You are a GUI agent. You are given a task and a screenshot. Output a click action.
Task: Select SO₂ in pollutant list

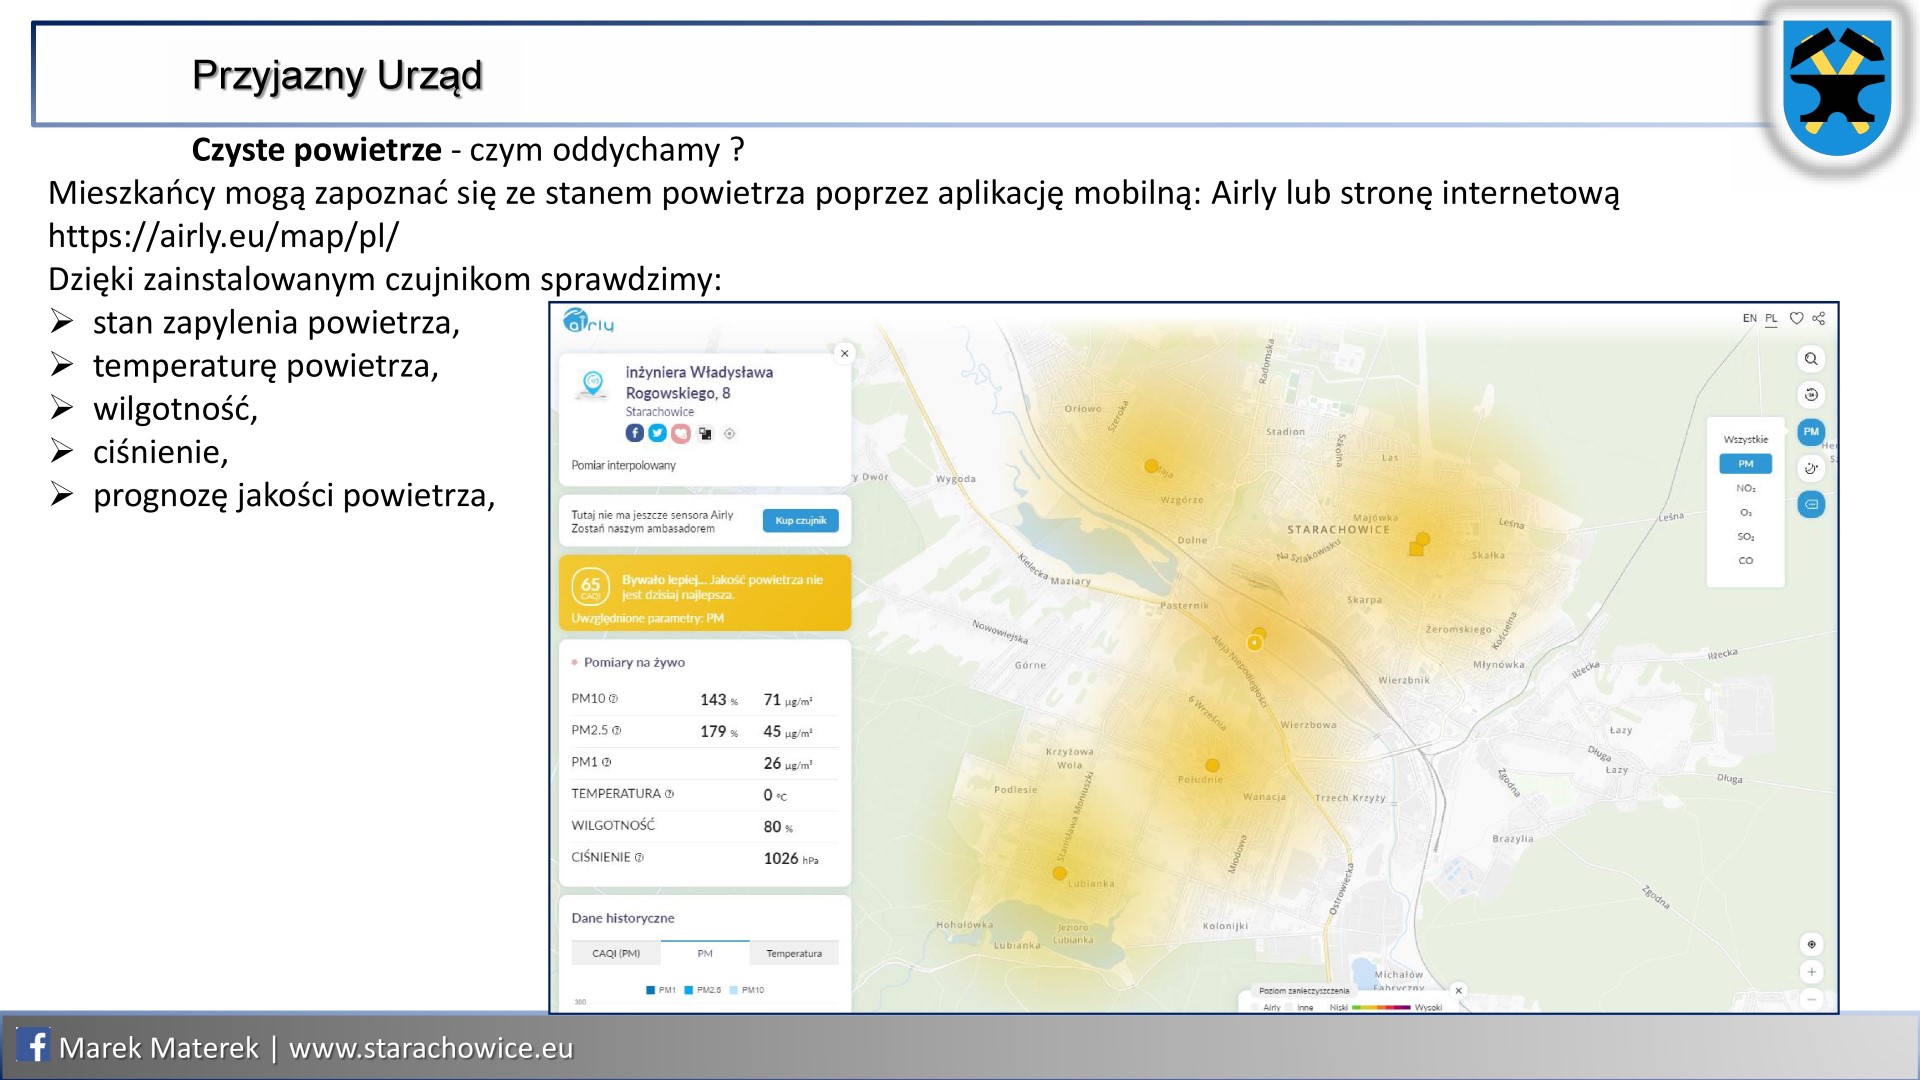pyautogui.click(x=1745, y=536)
